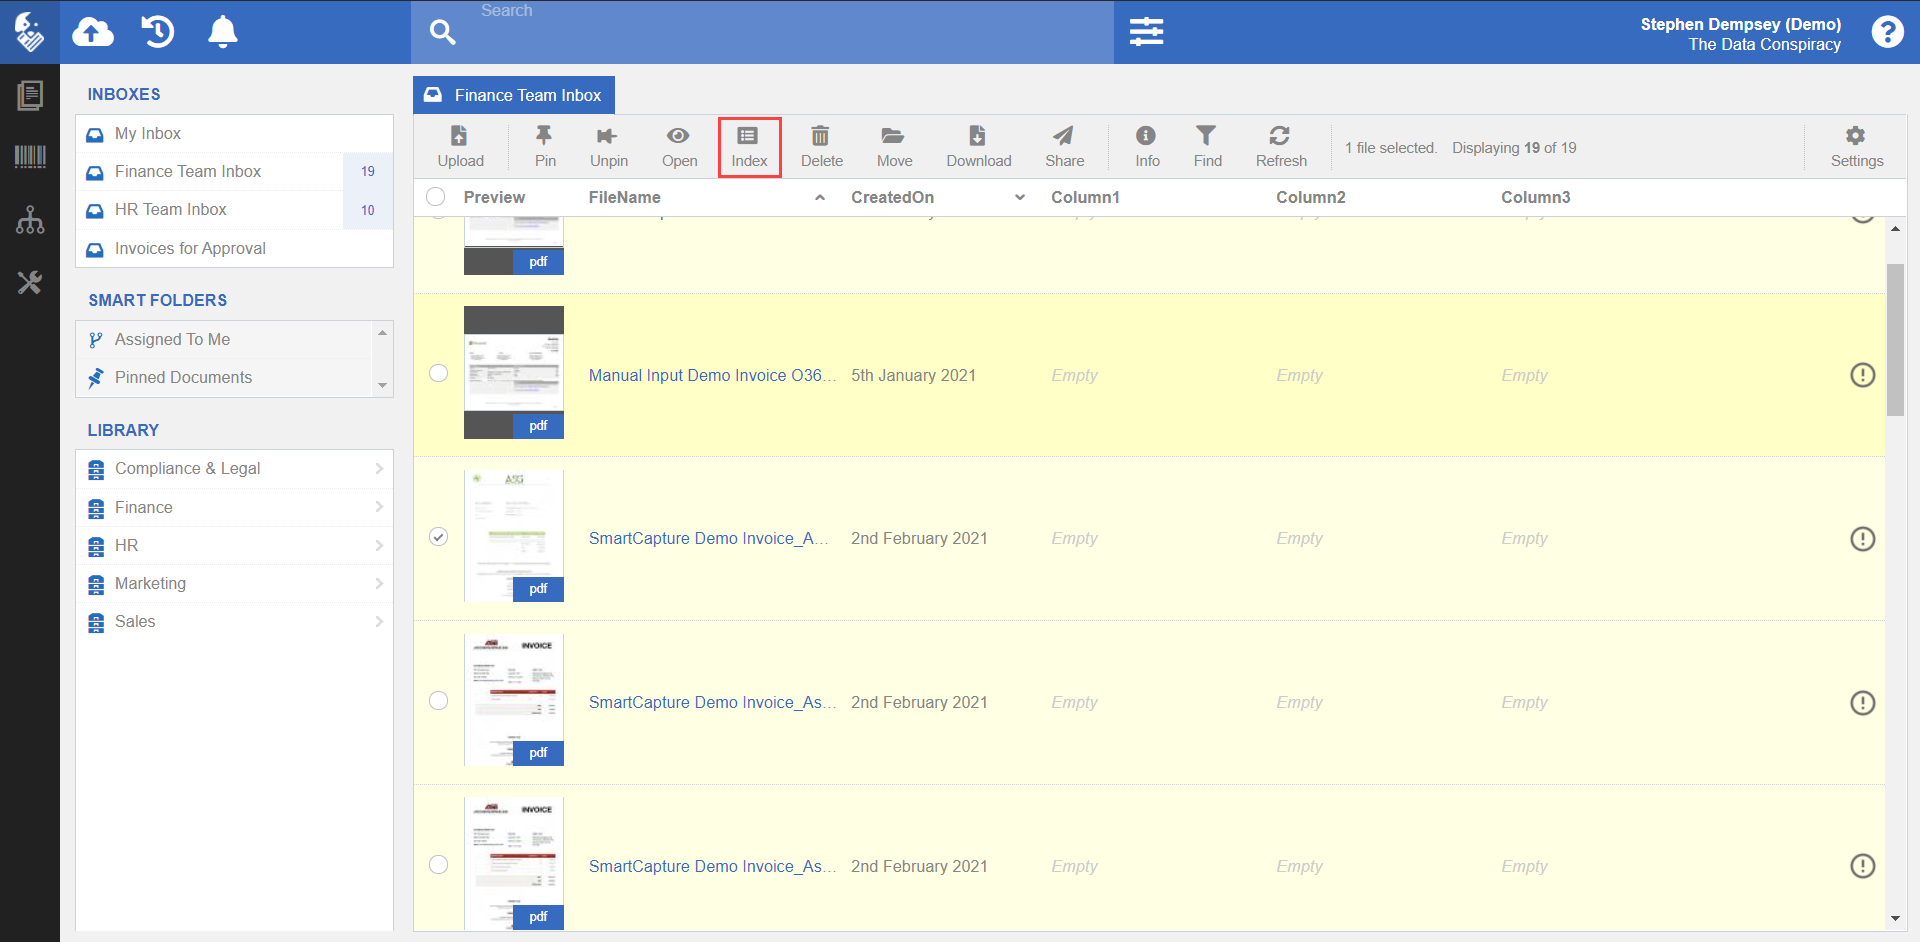Open Pinned Documents smart folder
The height and width of the screenshot is (942, 1920).
tap(225, 378)
